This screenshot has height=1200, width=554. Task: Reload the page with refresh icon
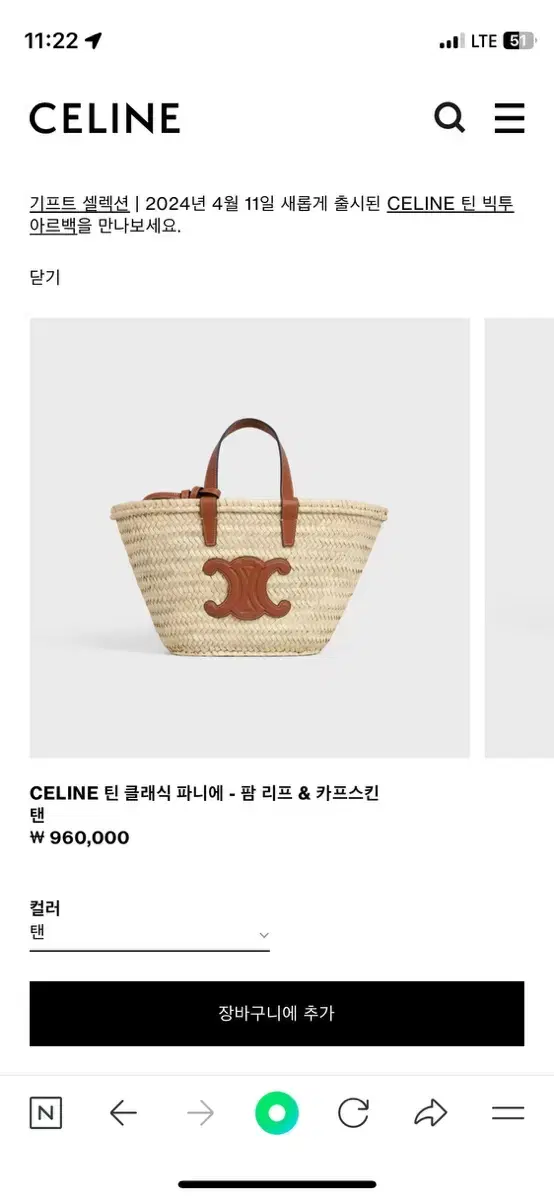point(353,1113)
